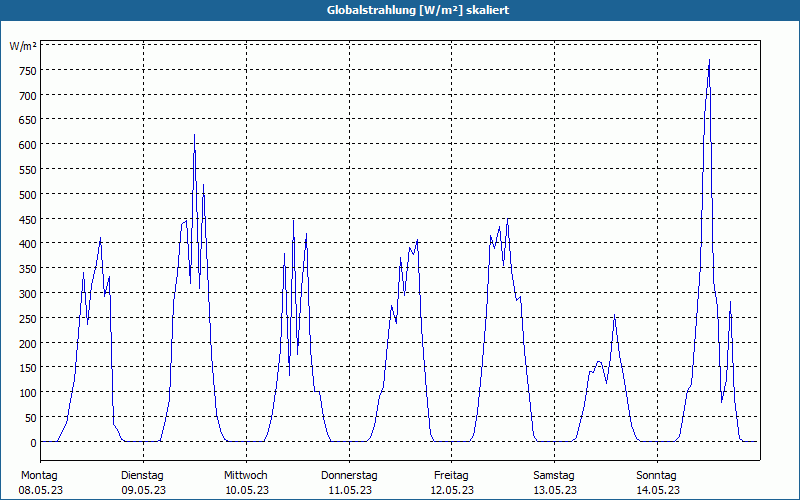Select the 12.05.23 date label

(x=452, y=491)
